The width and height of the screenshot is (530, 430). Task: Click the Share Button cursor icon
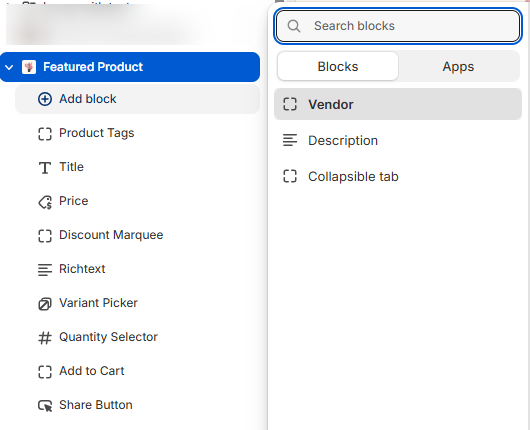[45, 406]
